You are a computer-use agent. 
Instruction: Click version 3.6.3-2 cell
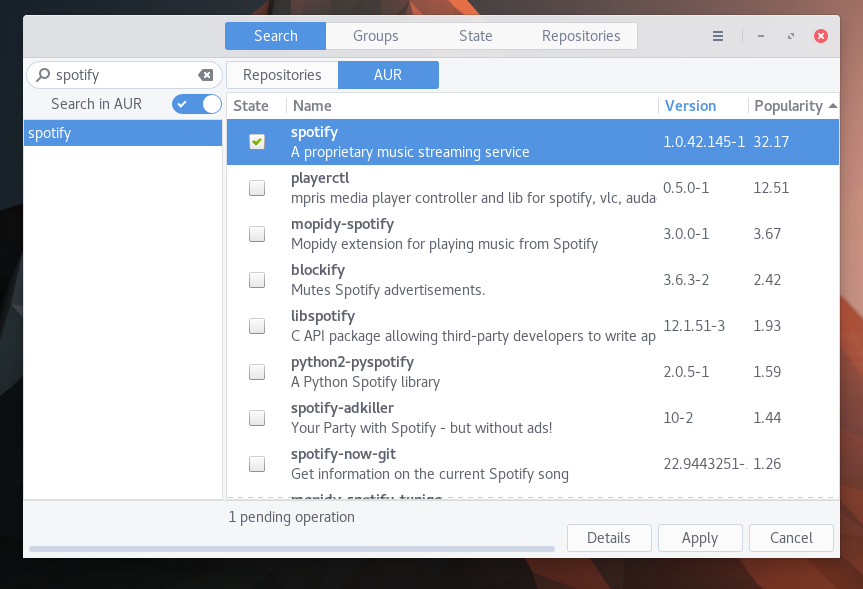686,280
